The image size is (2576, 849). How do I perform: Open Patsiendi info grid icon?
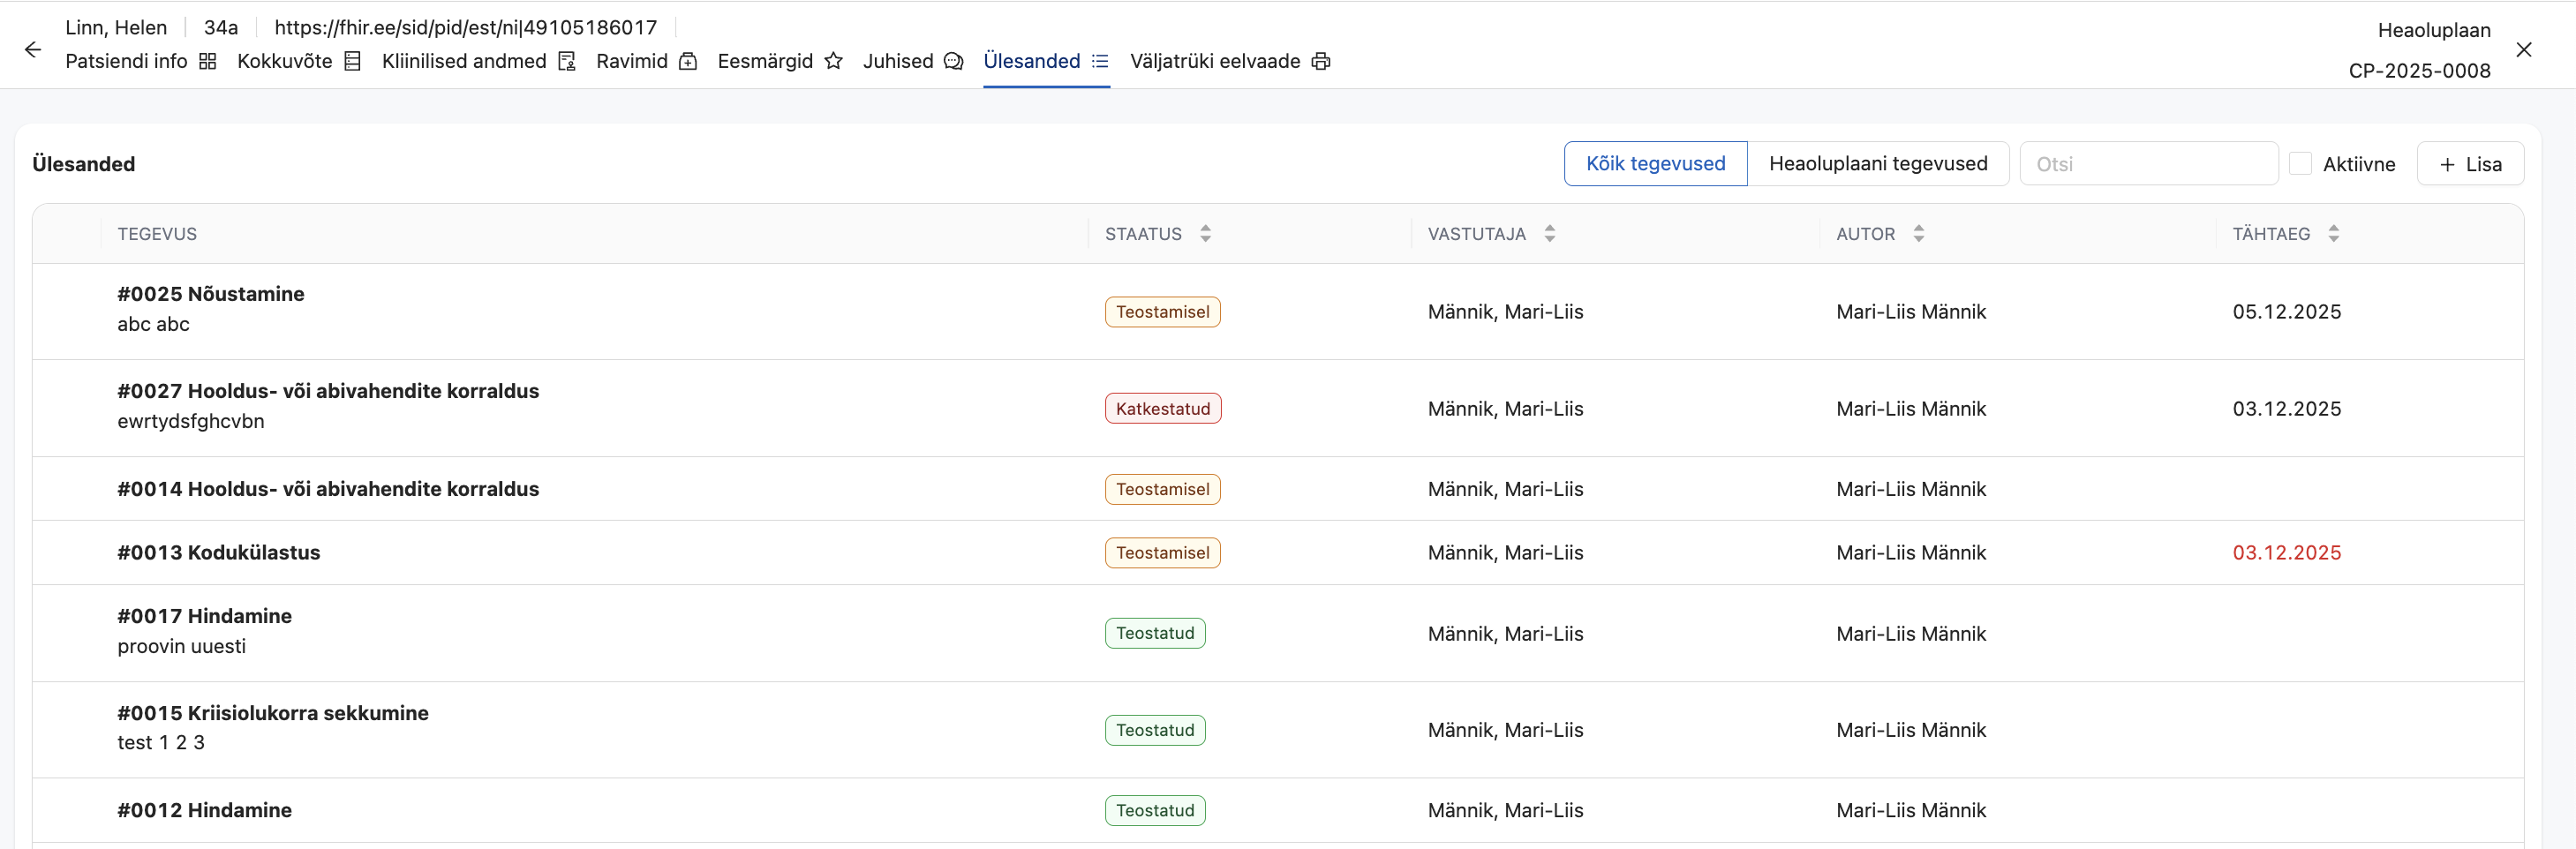tap(208, 62)
